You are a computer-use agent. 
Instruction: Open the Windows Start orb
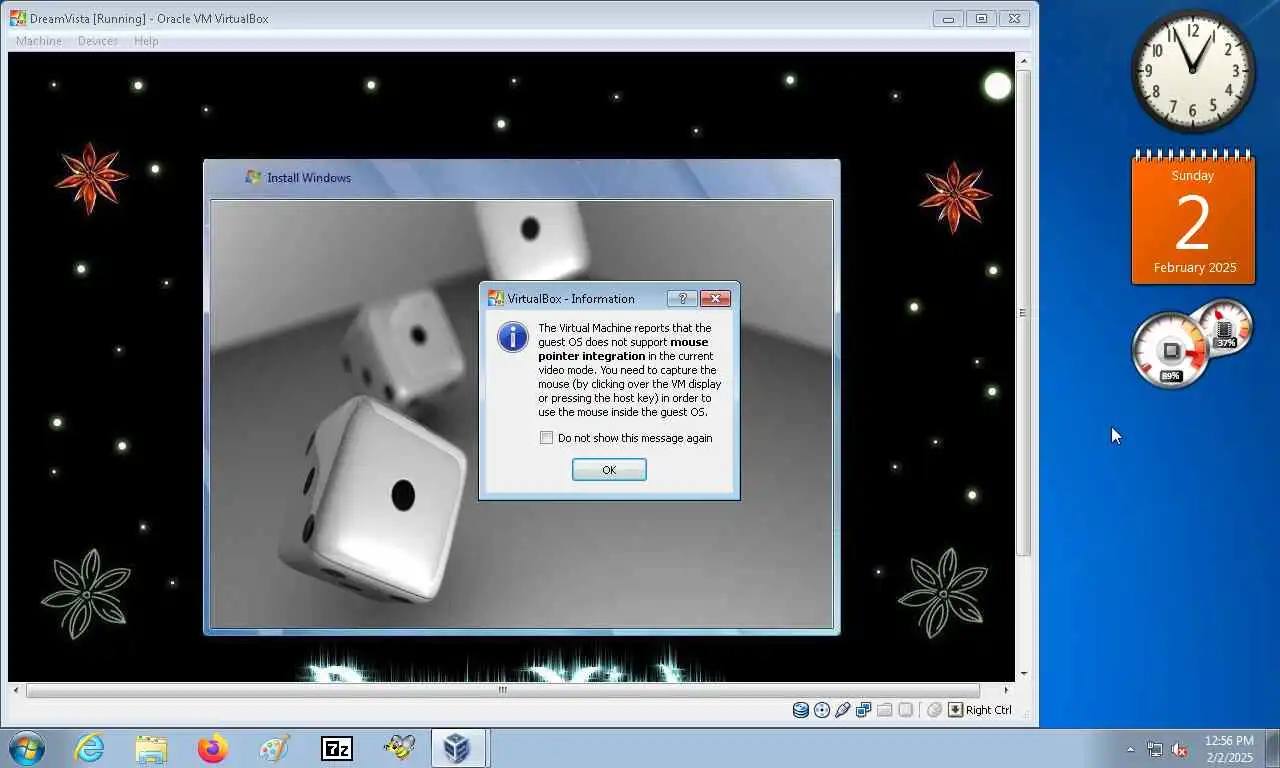[26, 748]
